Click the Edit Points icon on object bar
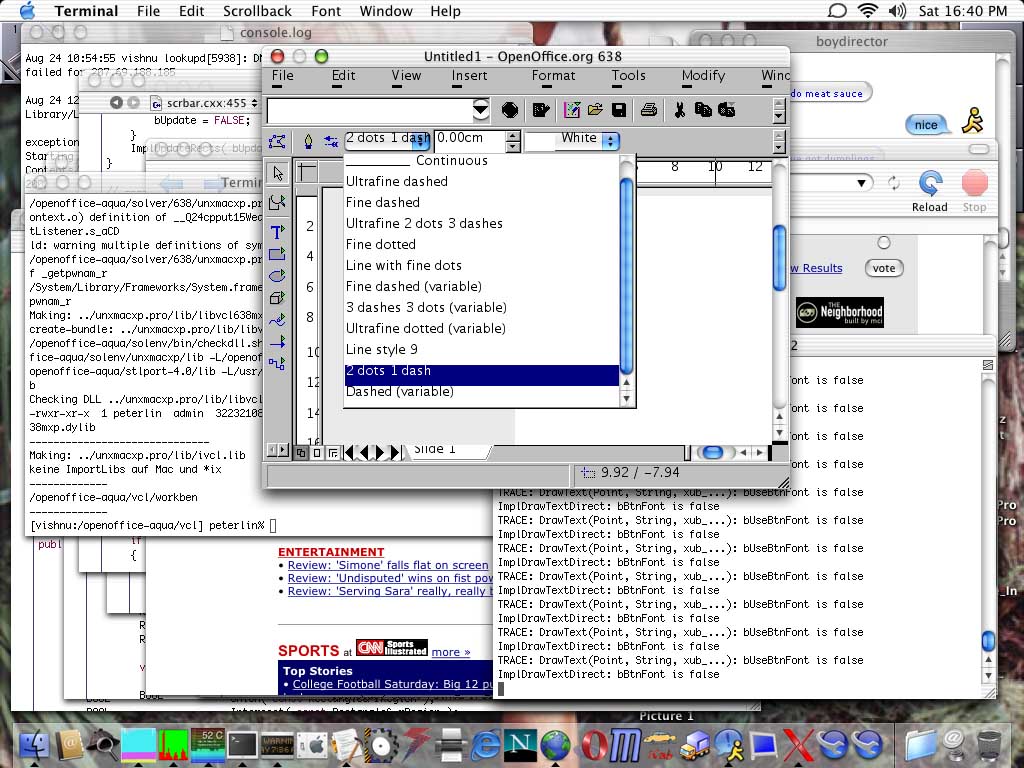The image size is (1024, 768). coord(278,141)
